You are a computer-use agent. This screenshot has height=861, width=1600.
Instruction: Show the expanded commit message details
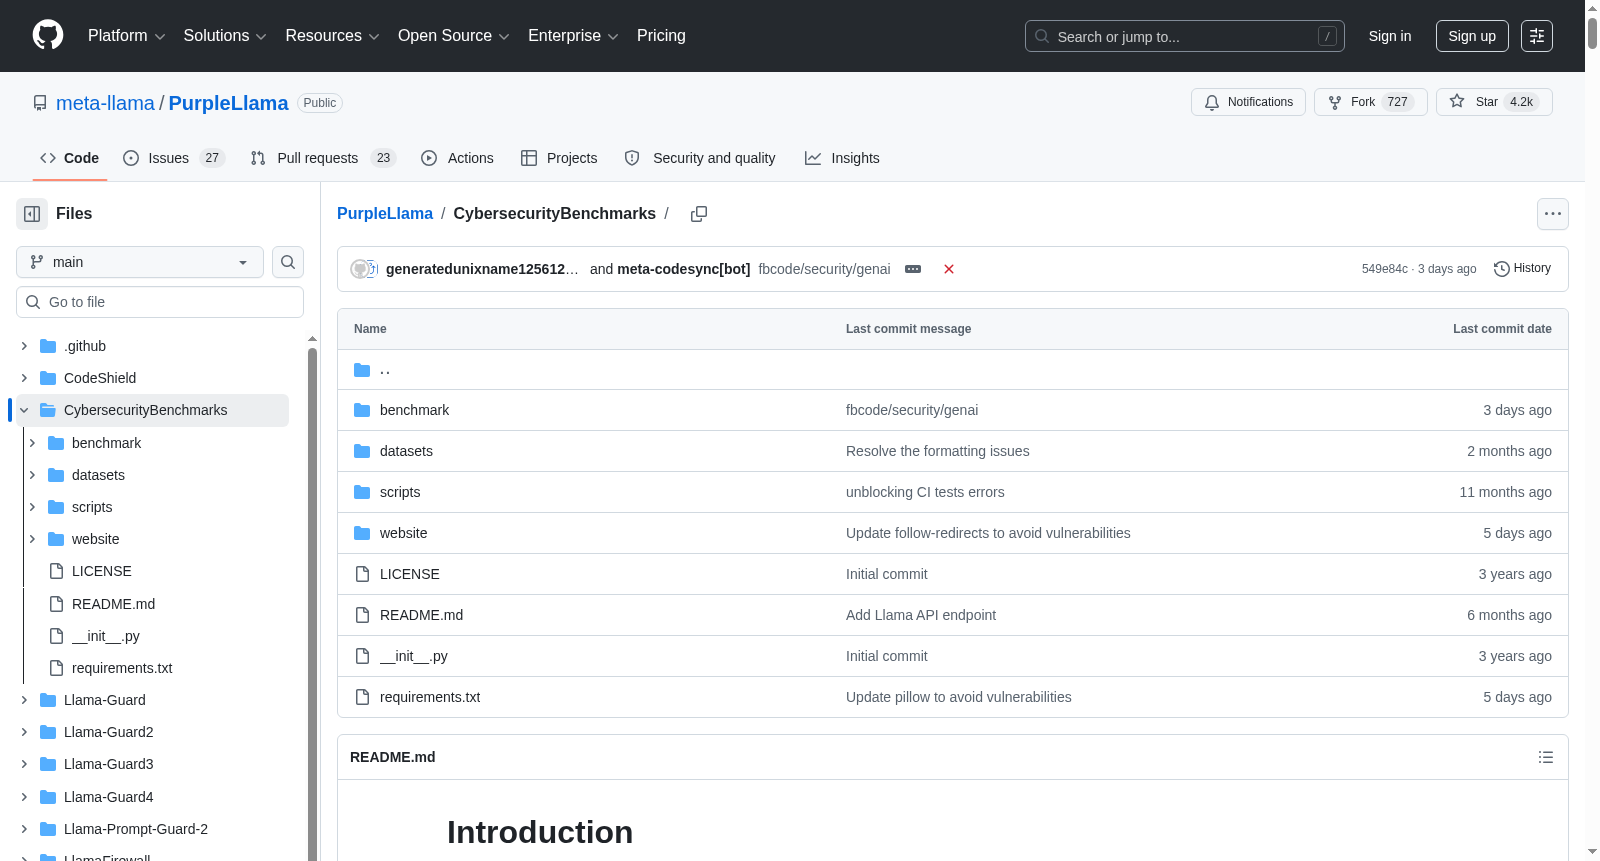[x=913, y=269]
